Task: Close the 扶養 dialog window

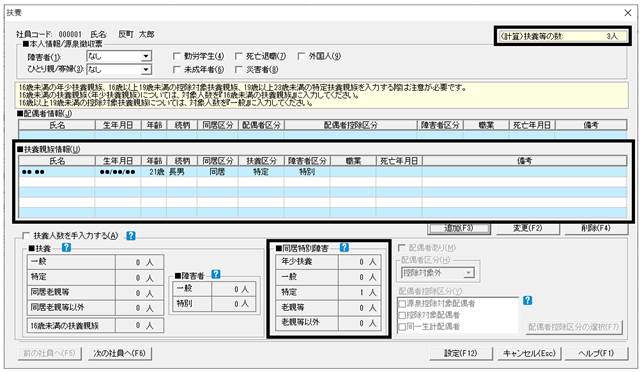Action: click(628, 13)
